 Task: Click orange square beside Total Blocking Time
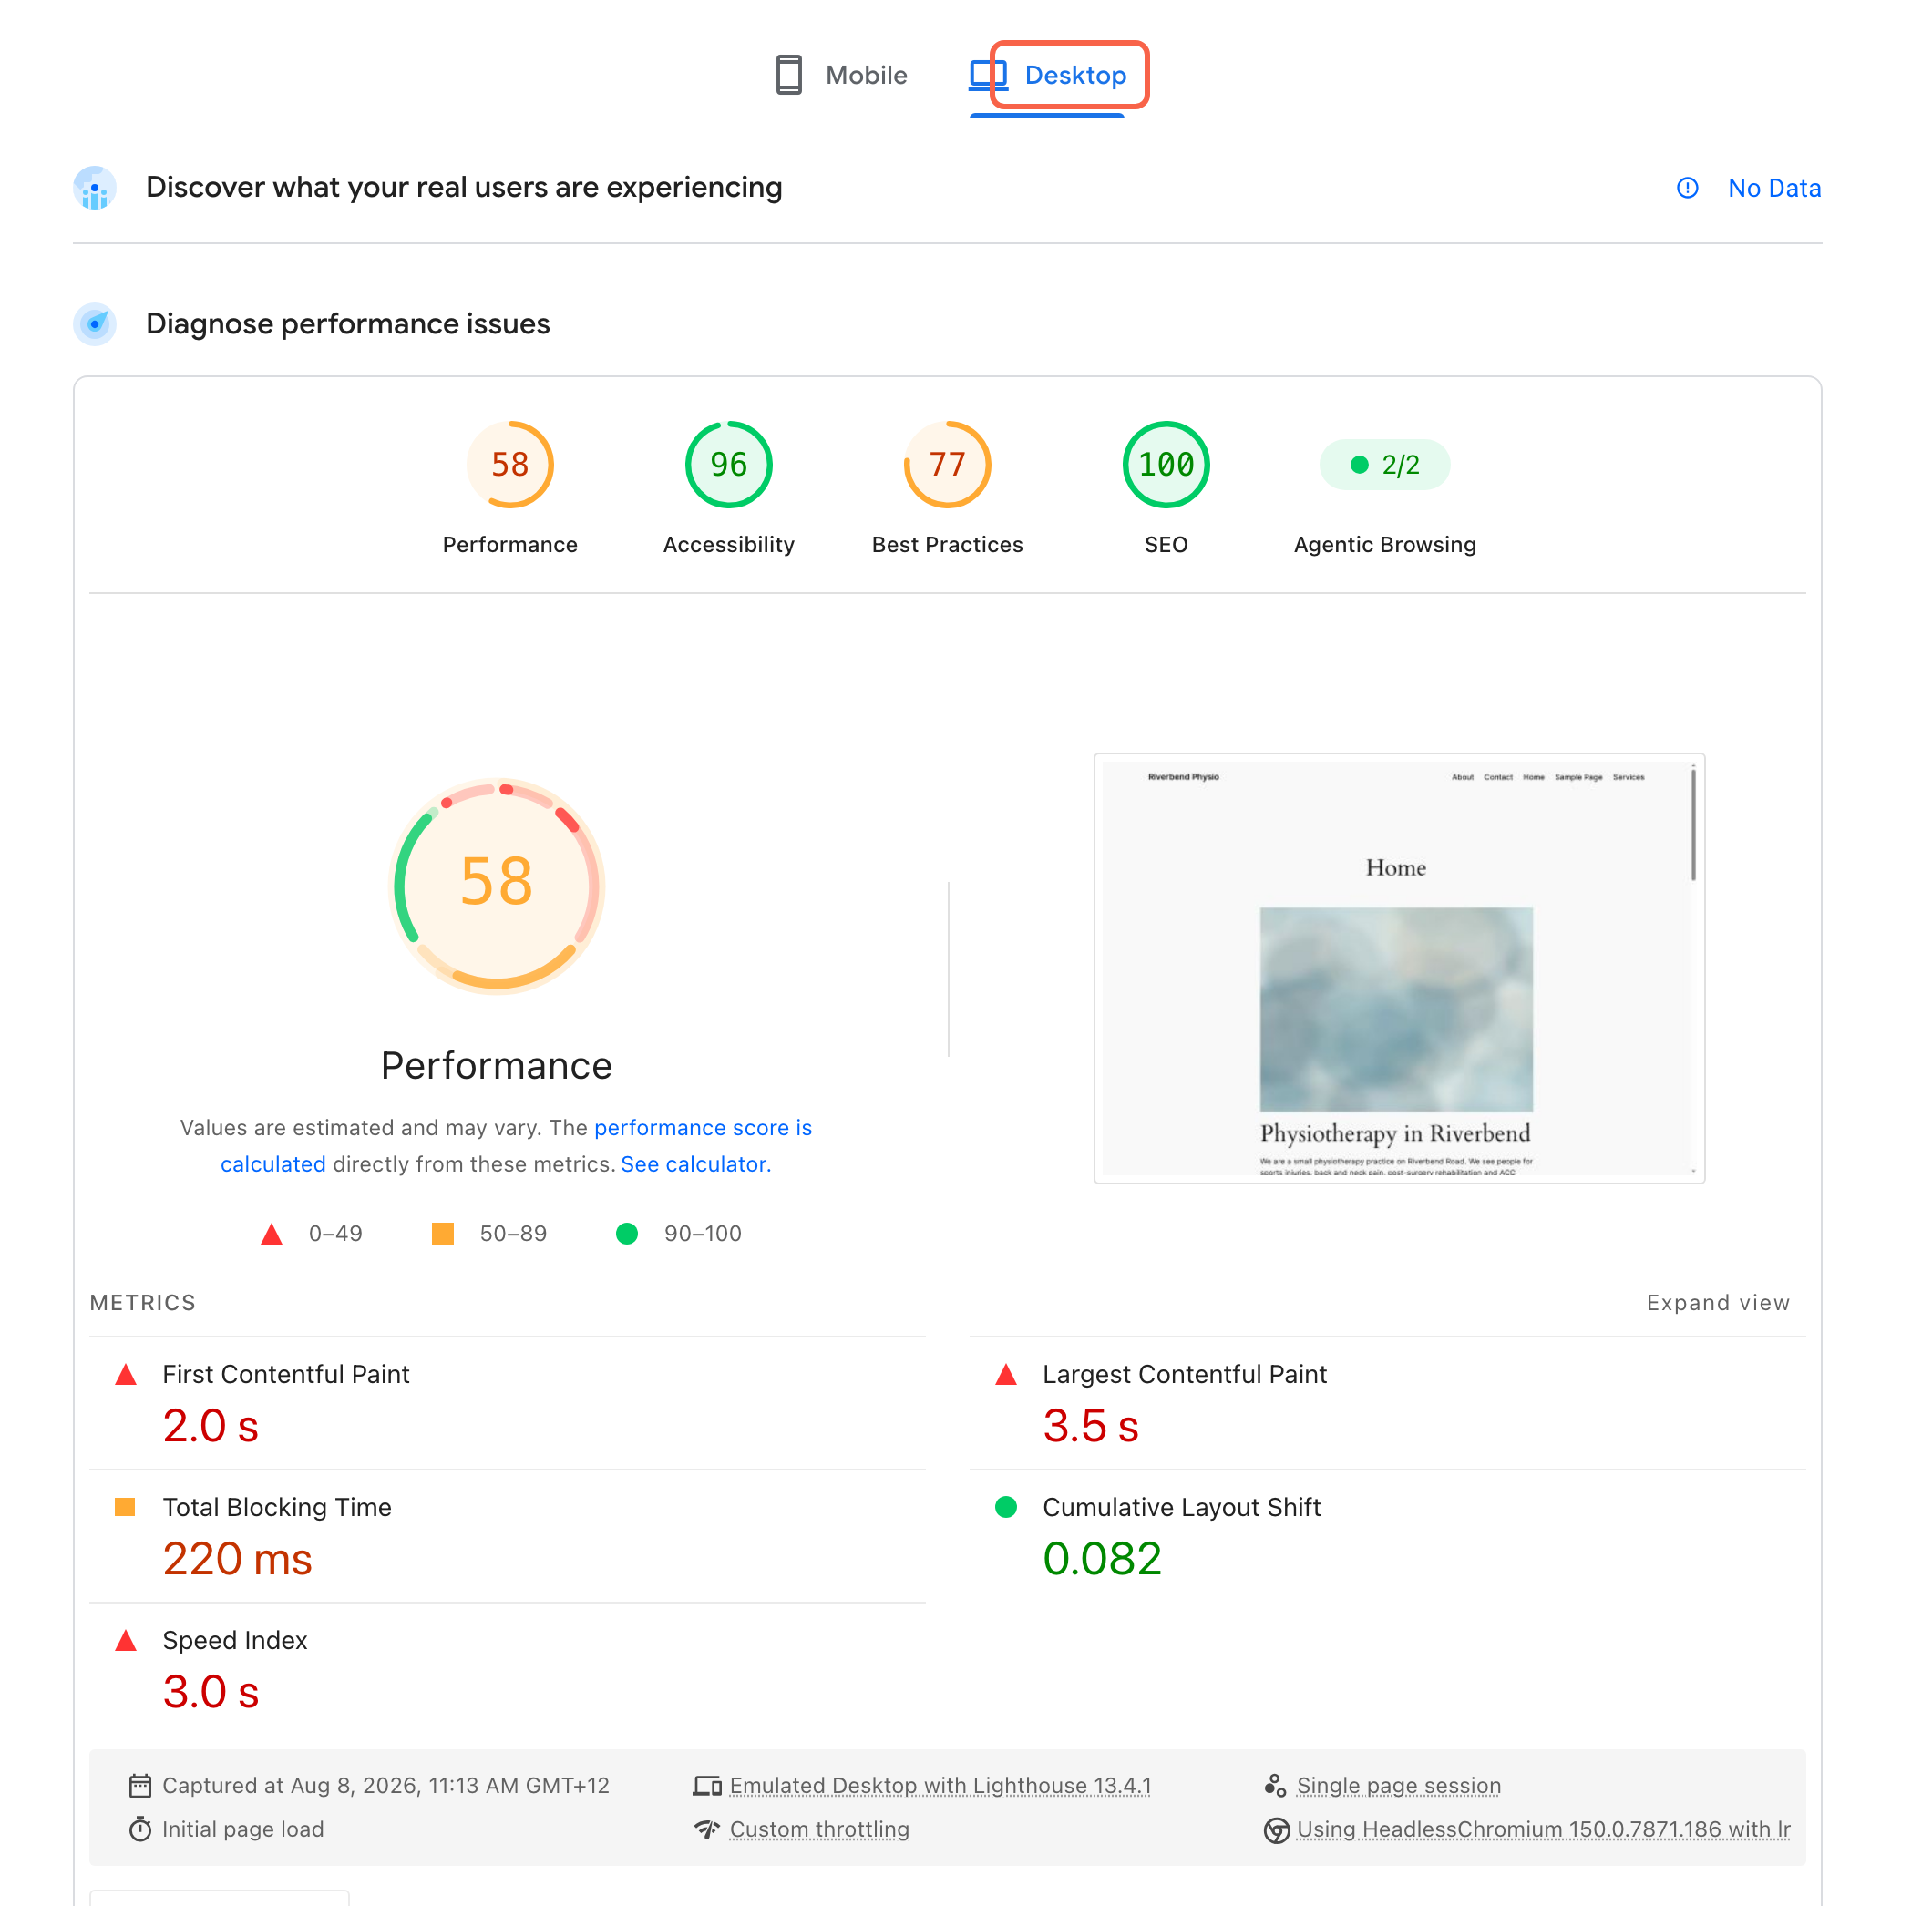125,1507
